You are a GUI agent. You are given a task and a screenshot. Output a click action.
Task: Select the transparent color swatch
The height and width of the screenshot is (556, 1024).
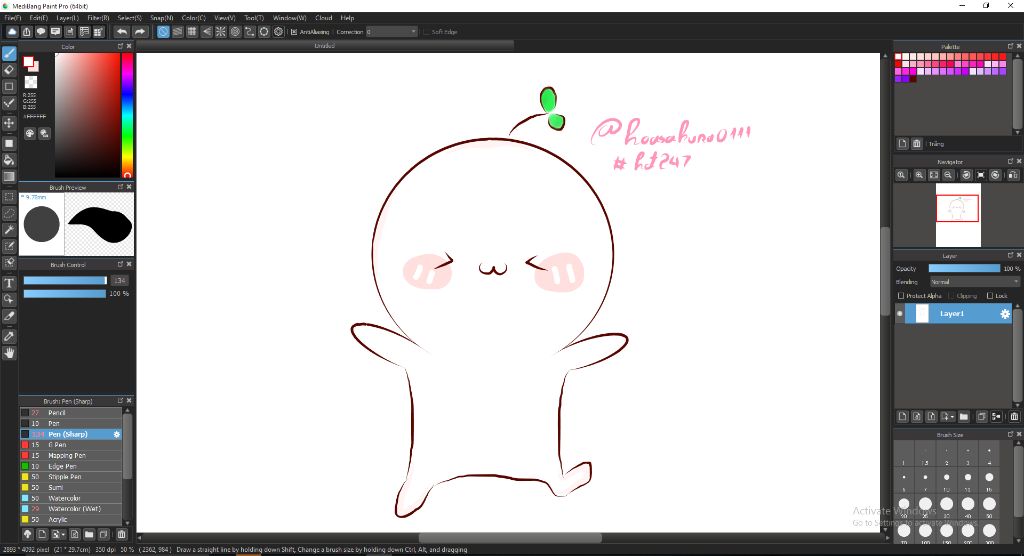(31, 82)
